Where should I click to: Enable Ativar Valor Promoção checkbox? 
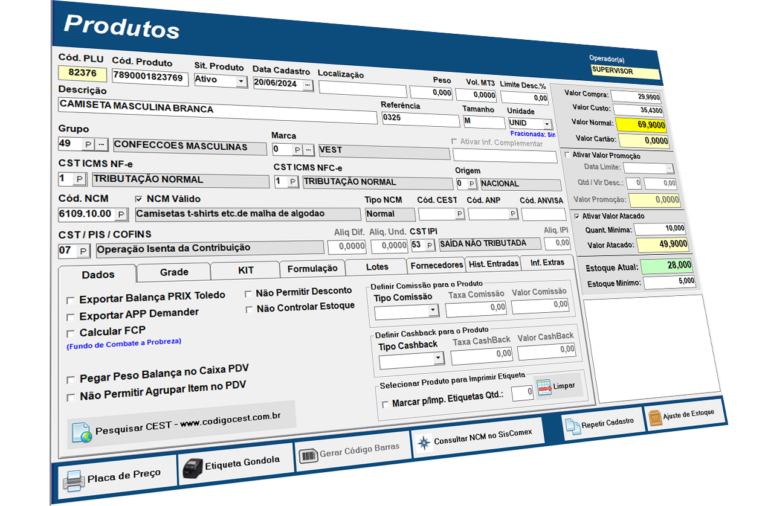coord(567,155)
